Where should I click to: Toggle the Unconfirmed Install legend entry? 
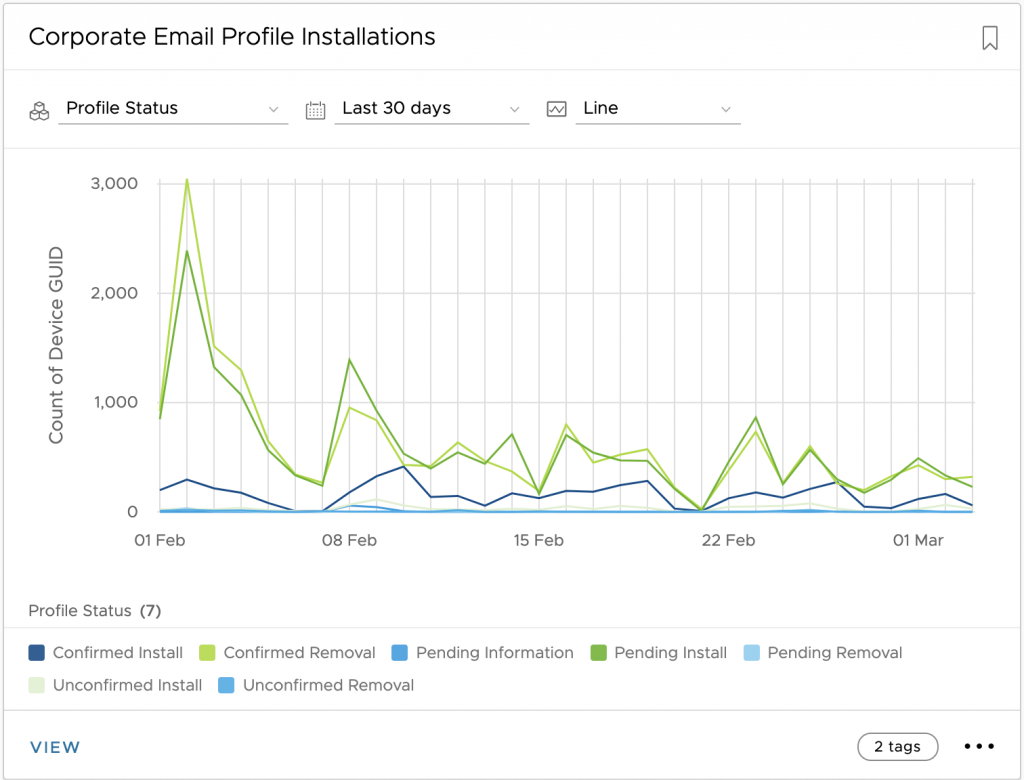[x=127, y=685]
